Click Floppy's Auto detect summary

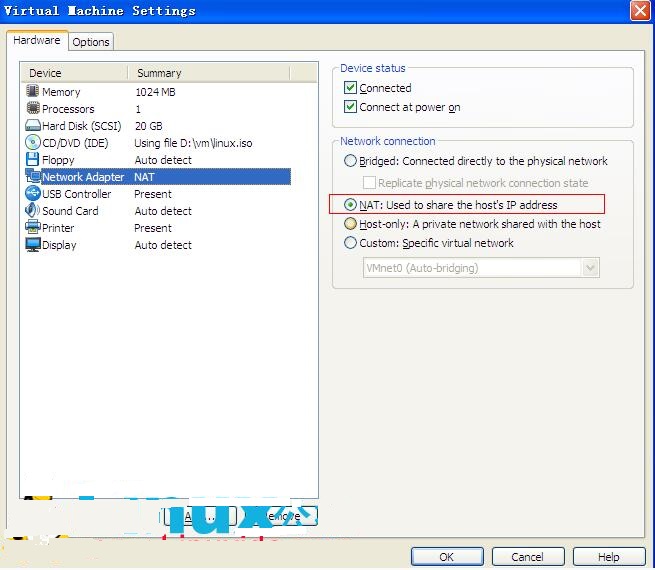pos(163,160)
